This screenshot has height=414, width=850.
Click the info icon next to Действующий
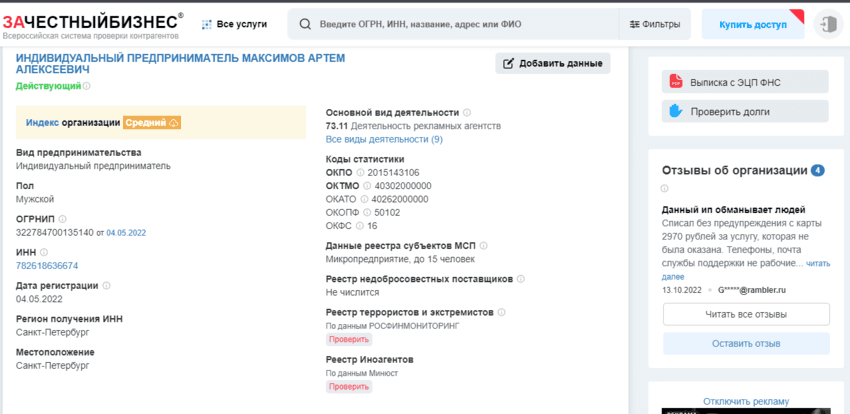click(87, 86)
